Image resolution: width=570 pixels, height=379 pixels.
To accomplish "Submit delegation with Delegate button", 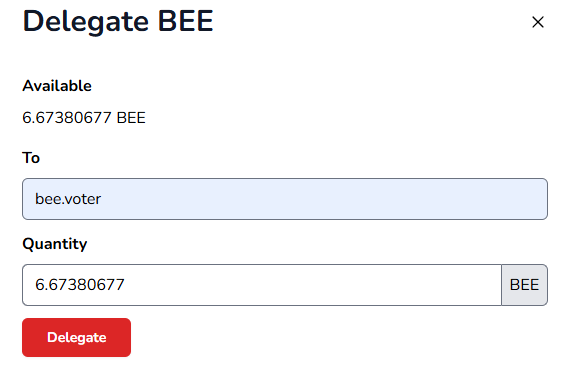I will (x=76, y=337).
